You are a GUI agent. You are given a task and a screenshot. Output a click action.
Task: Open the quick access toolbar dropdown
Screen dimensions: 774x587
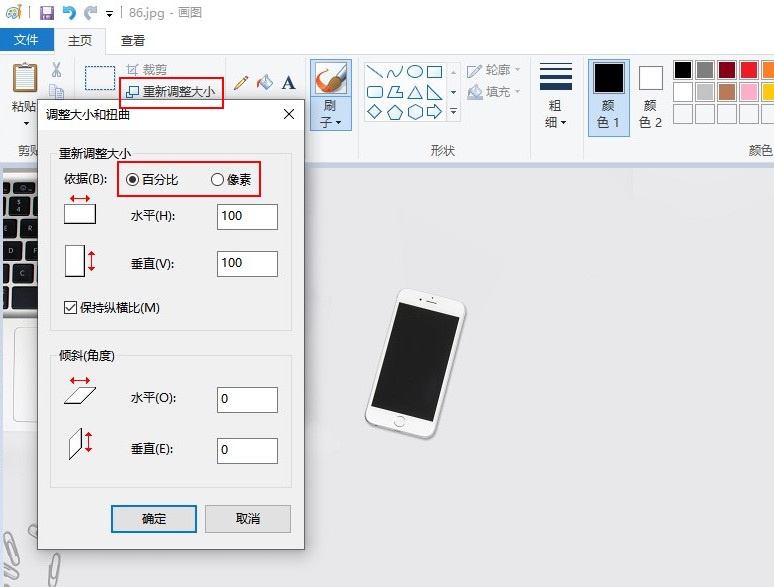coord(109,14)
